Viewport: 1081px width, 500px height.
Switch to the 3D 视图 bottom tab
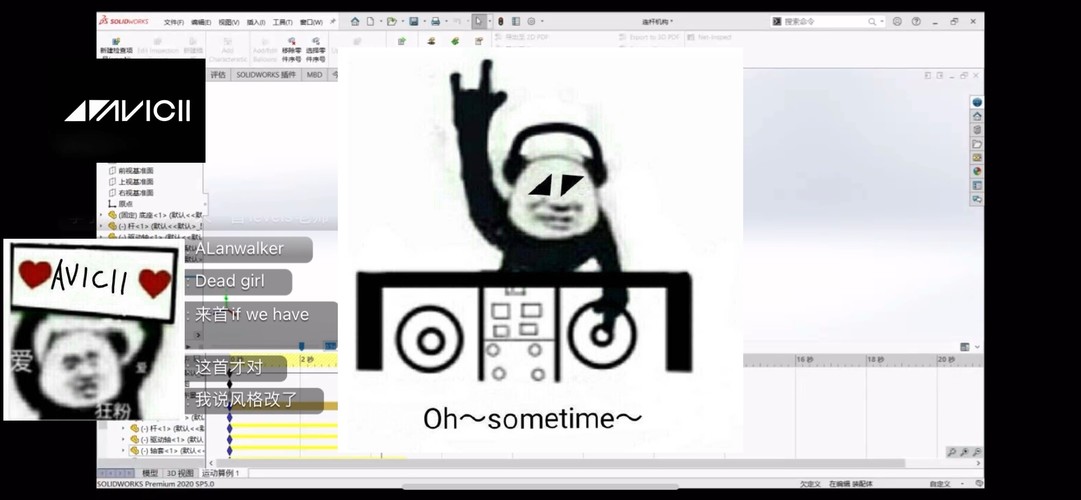[x=180, y=473]
